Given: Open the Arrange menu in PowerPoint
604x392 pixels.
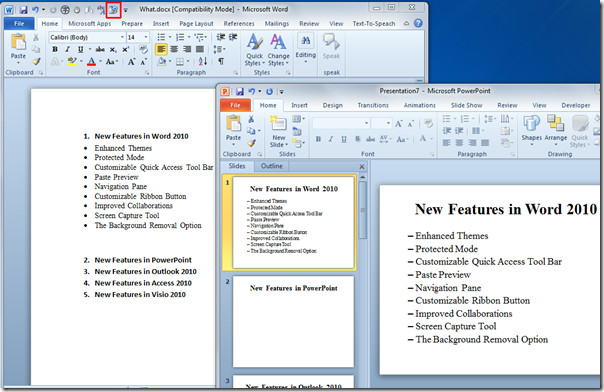Looking at the screenshot, I should tap(555, 131).
